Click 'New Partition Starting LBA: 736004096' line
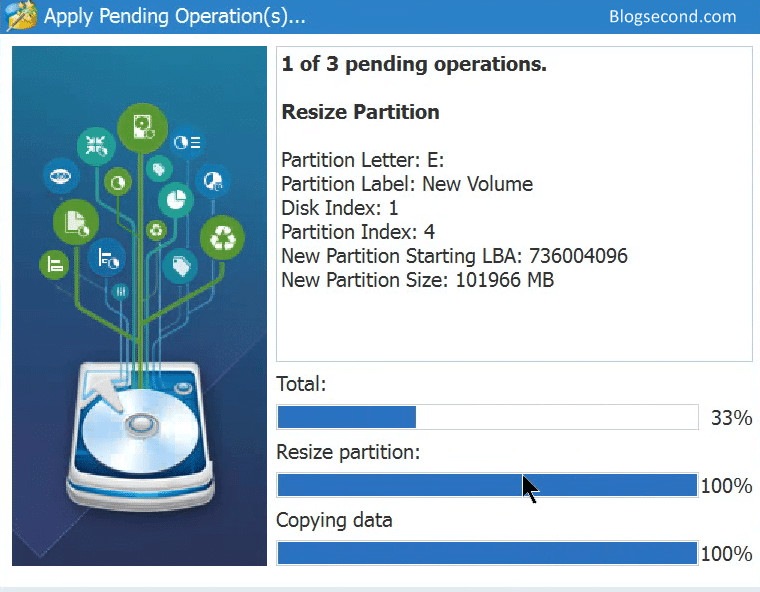This screenshot has width=760, height=592. 455,256
